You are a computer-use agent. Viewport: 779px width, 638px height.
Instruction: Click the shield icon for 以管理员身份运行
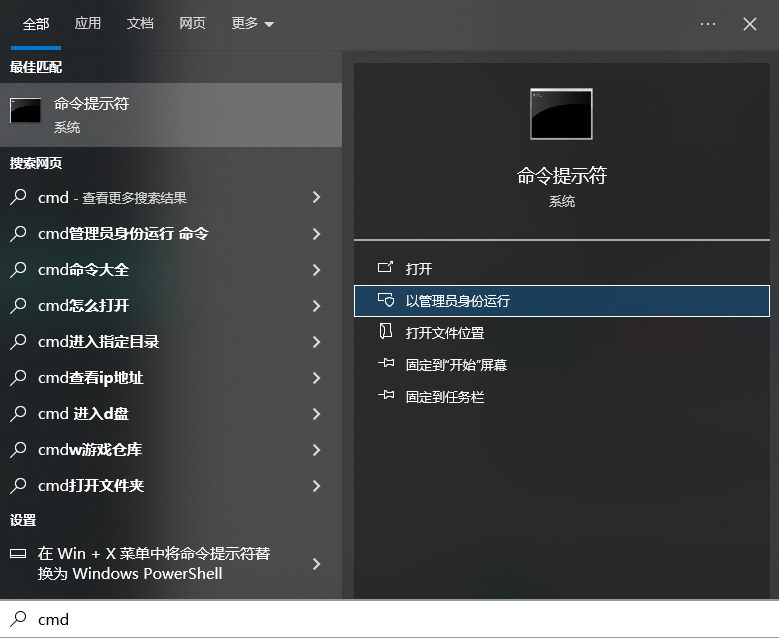pos(386,300)
